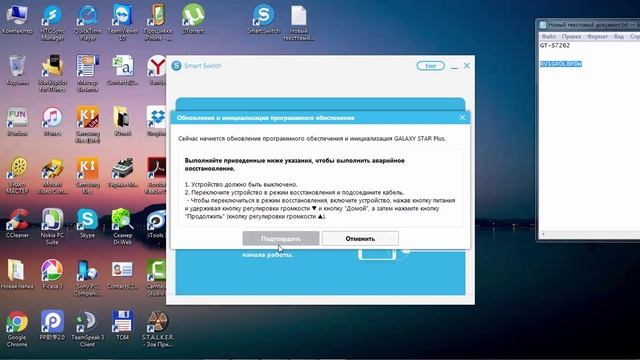Close the software update dialog with X

pyautogui.click(x=462, y=118)
